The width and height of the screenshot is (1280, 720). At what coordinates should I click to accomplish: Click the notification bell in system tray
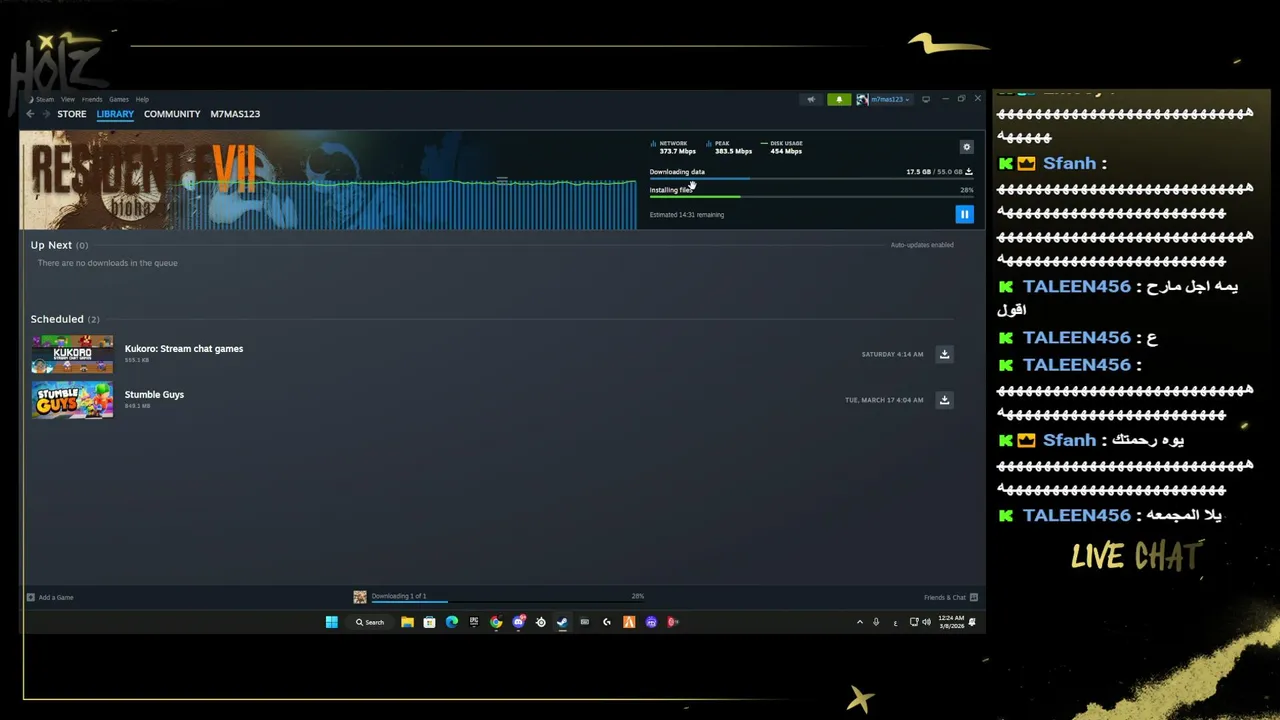(972, 622)
